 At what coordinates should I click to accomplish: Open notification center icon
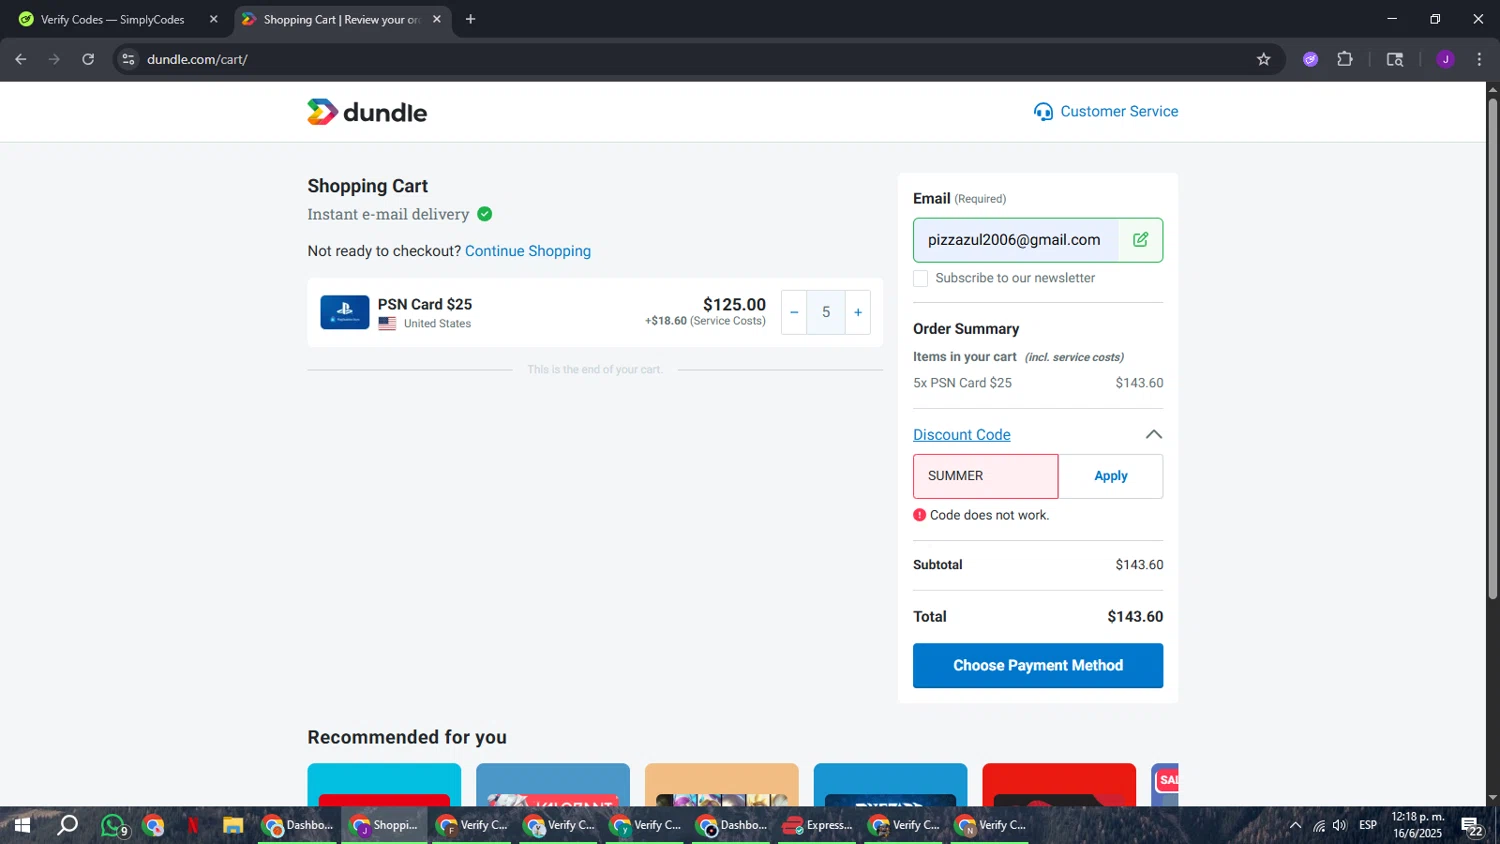point(1472,826)
